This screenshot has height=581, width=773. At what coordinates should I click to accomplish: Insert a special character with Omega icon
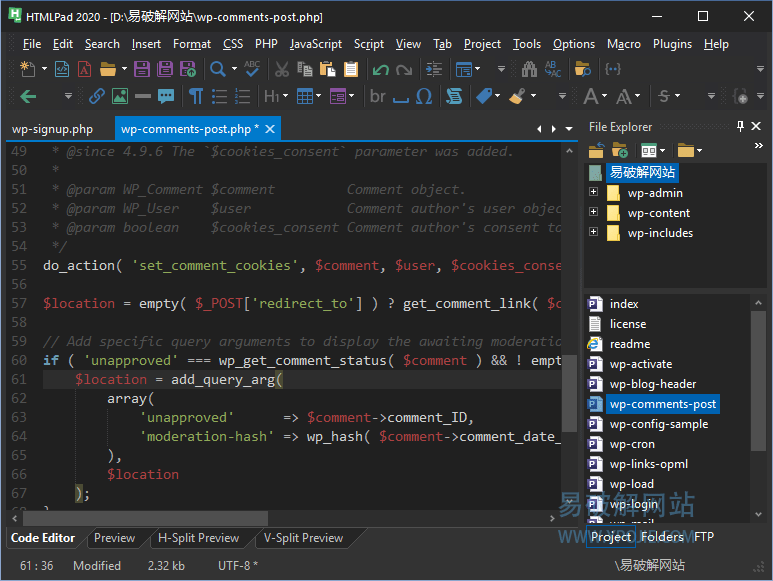click(423, 96)
